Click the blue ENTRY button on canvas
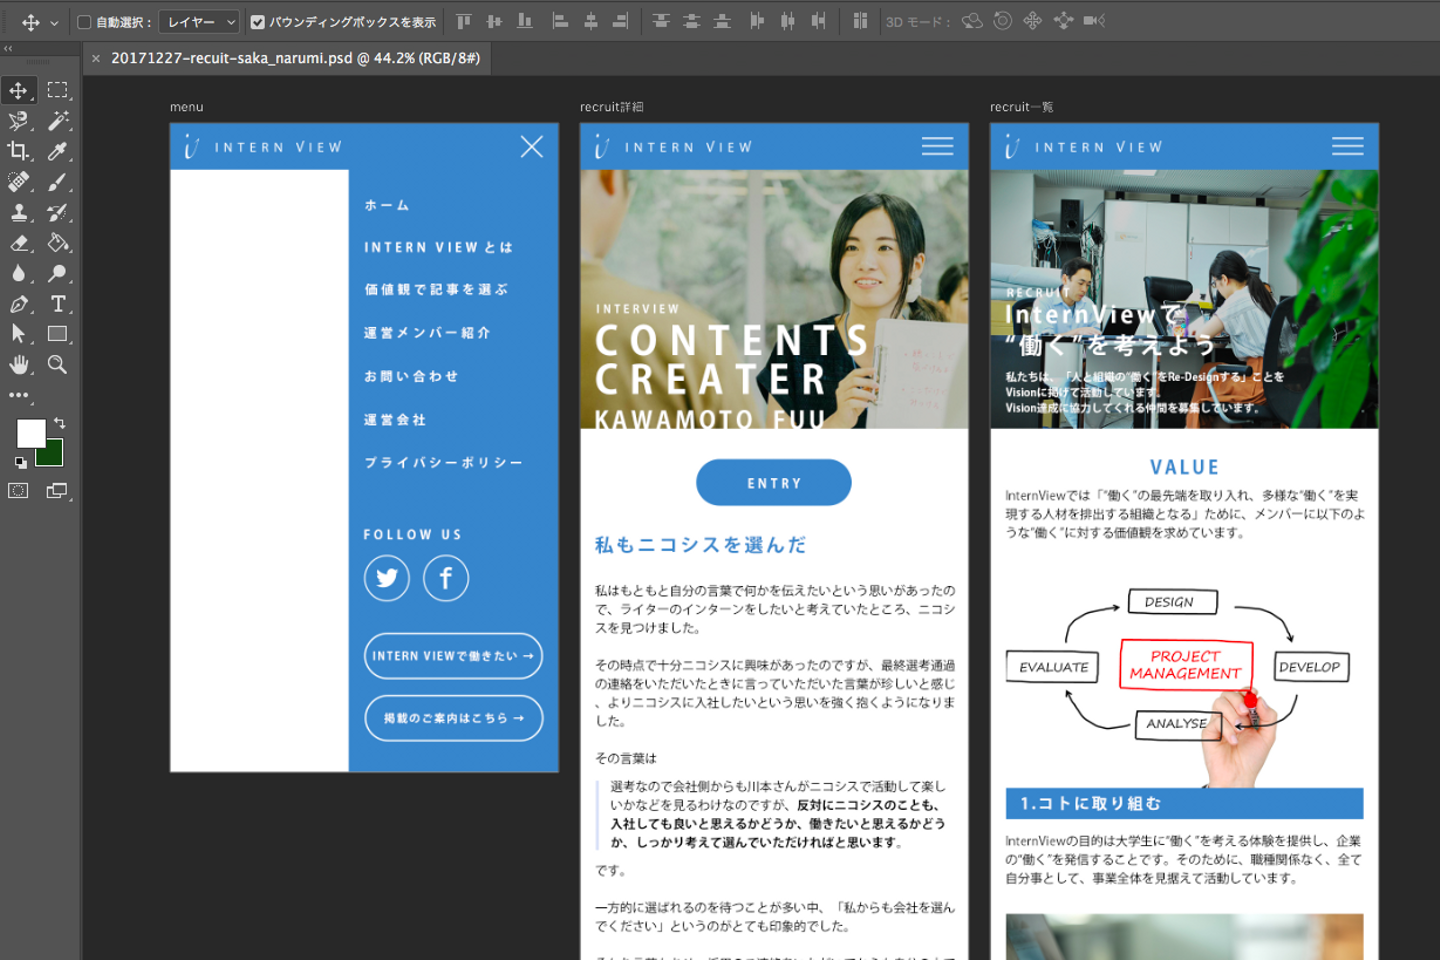 [x=773, y=483]
